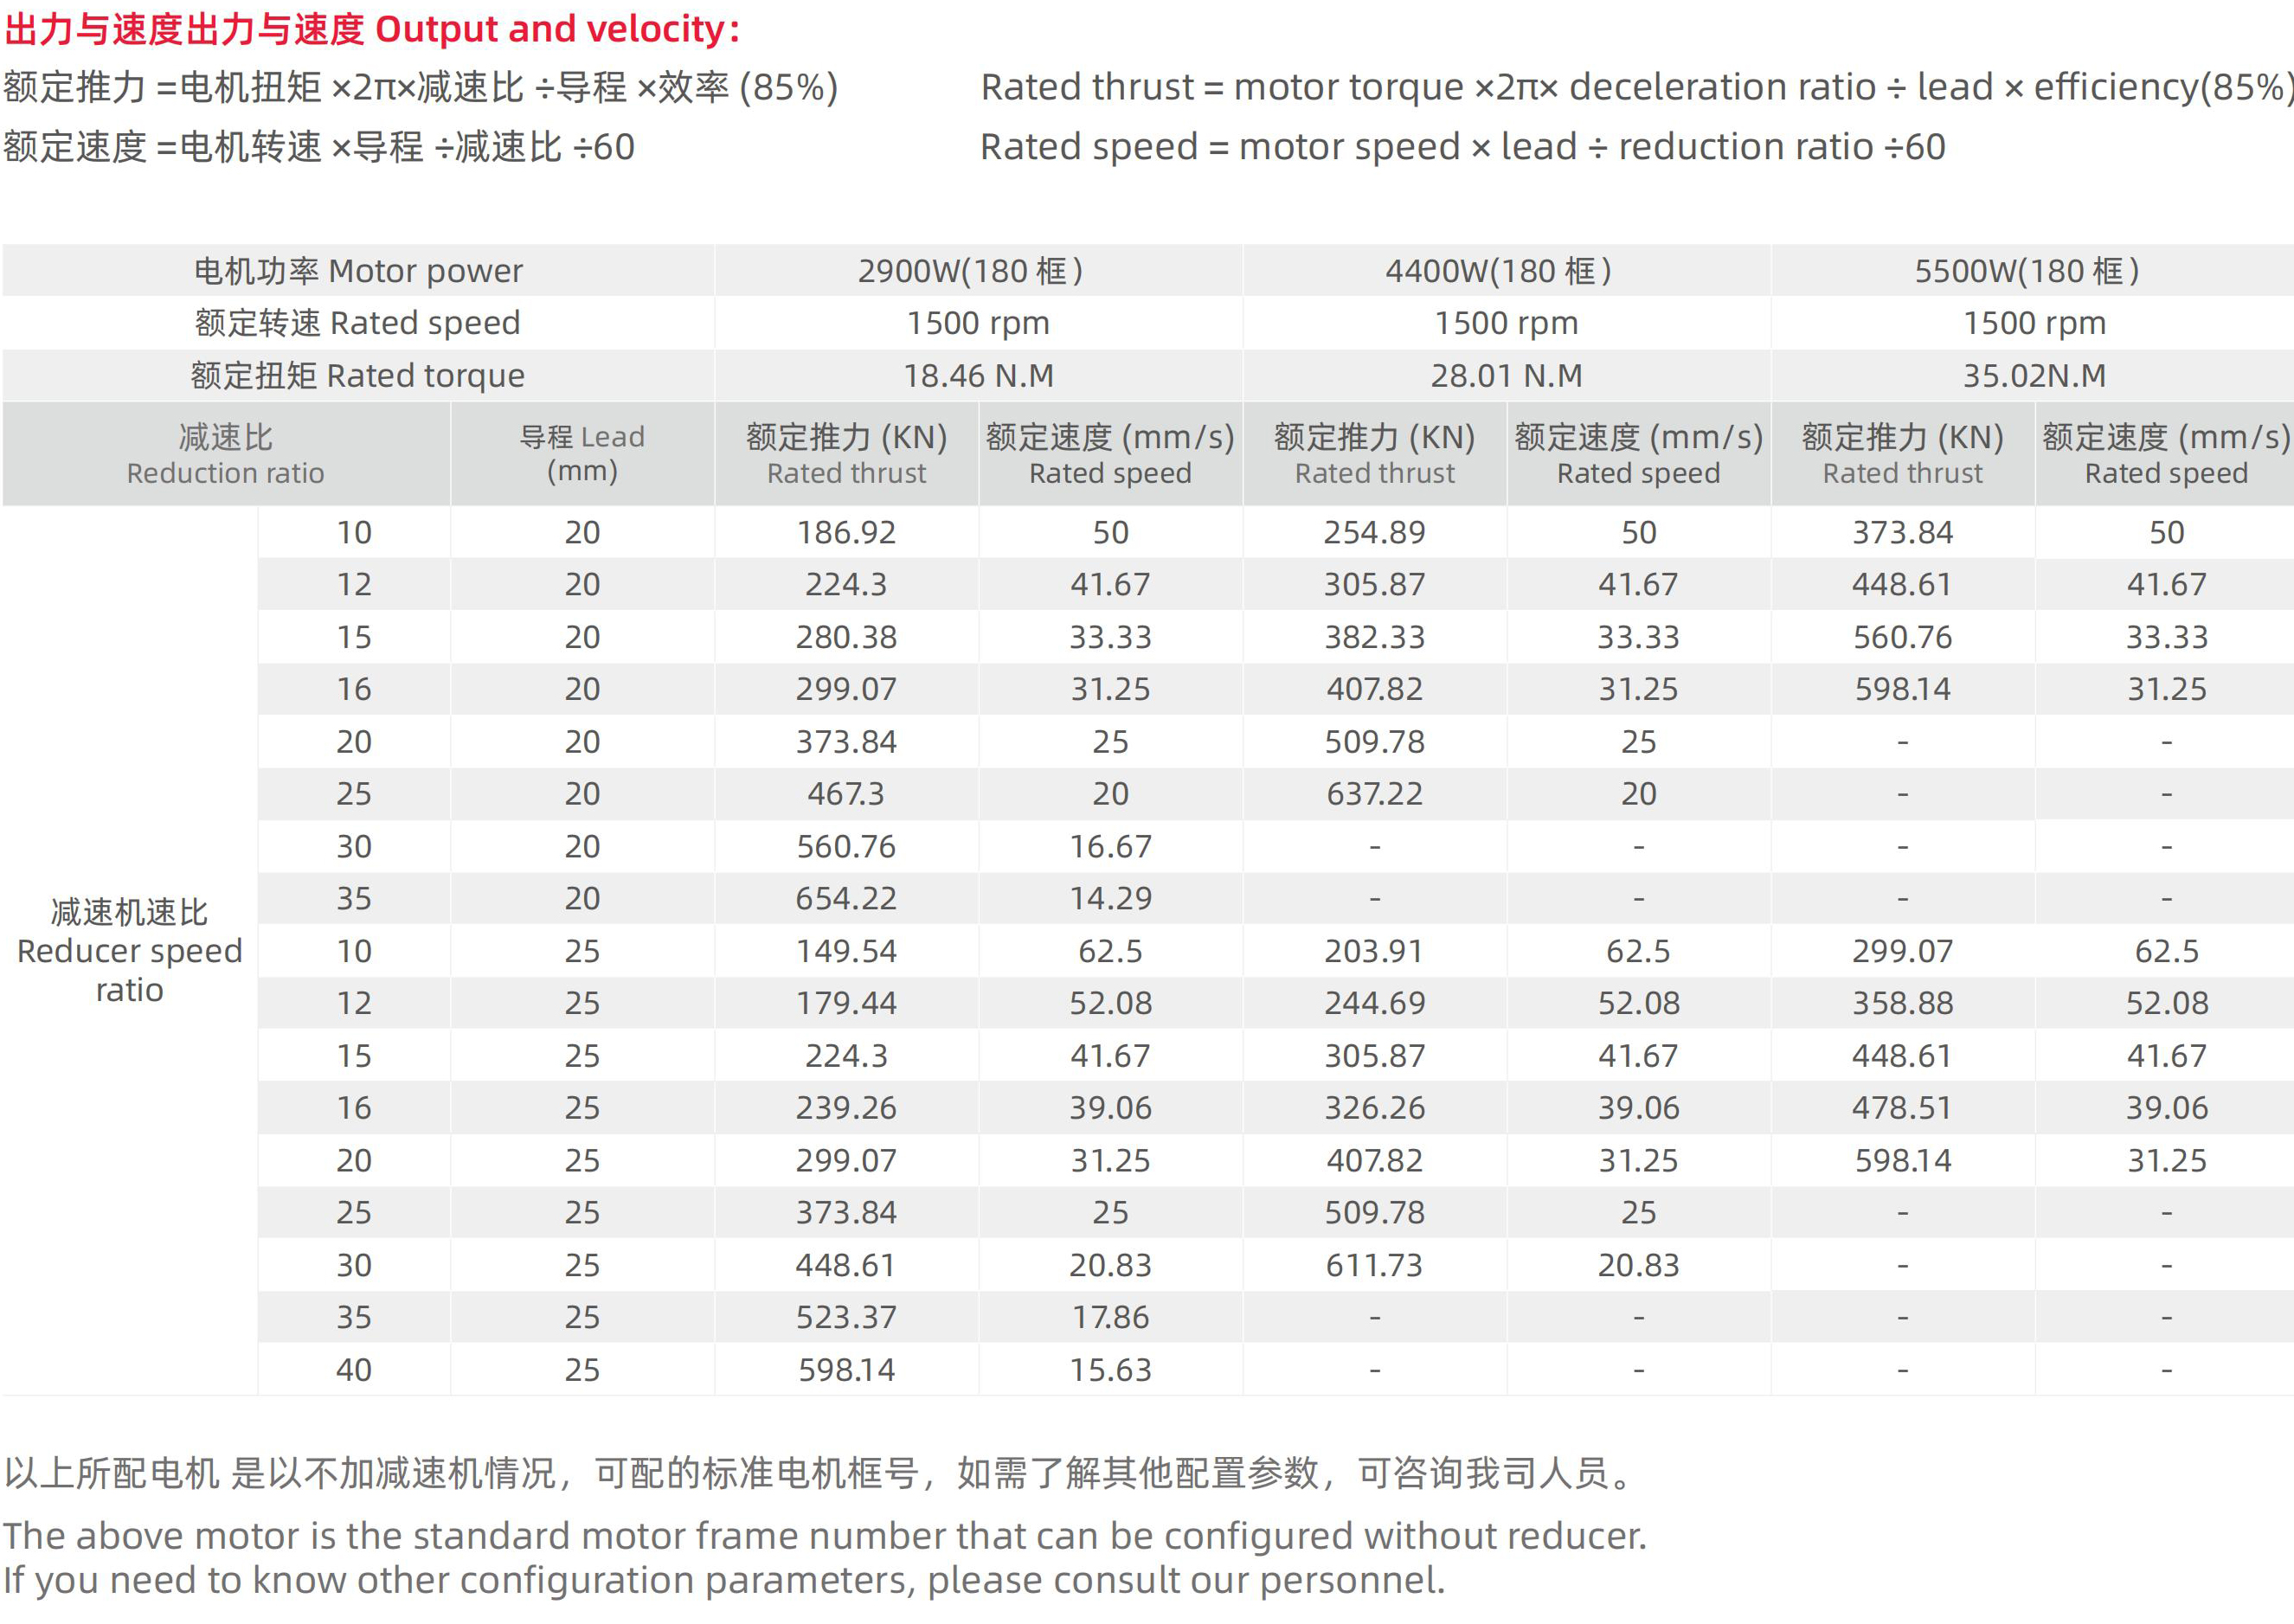Click the 611.73 thrust cell
Screen dimensions: 2294x1624
tap(1374, 1265)
